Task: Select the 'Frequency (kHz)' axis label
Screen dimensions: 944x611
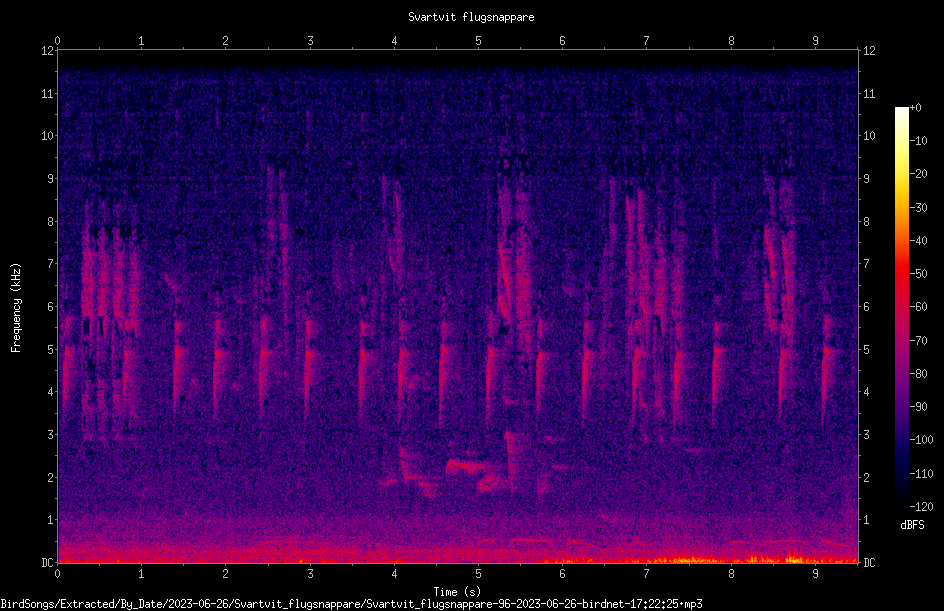Action: tap(16, 307)
